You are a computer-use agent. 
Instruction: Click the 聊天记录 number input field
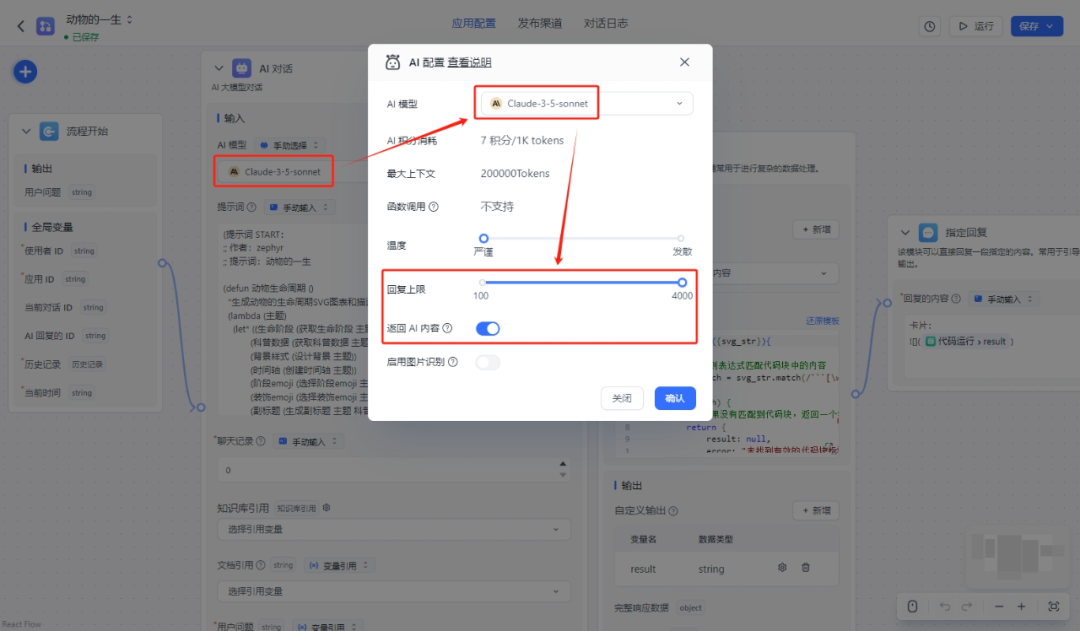pyautogui.click(x=393, y=470)
